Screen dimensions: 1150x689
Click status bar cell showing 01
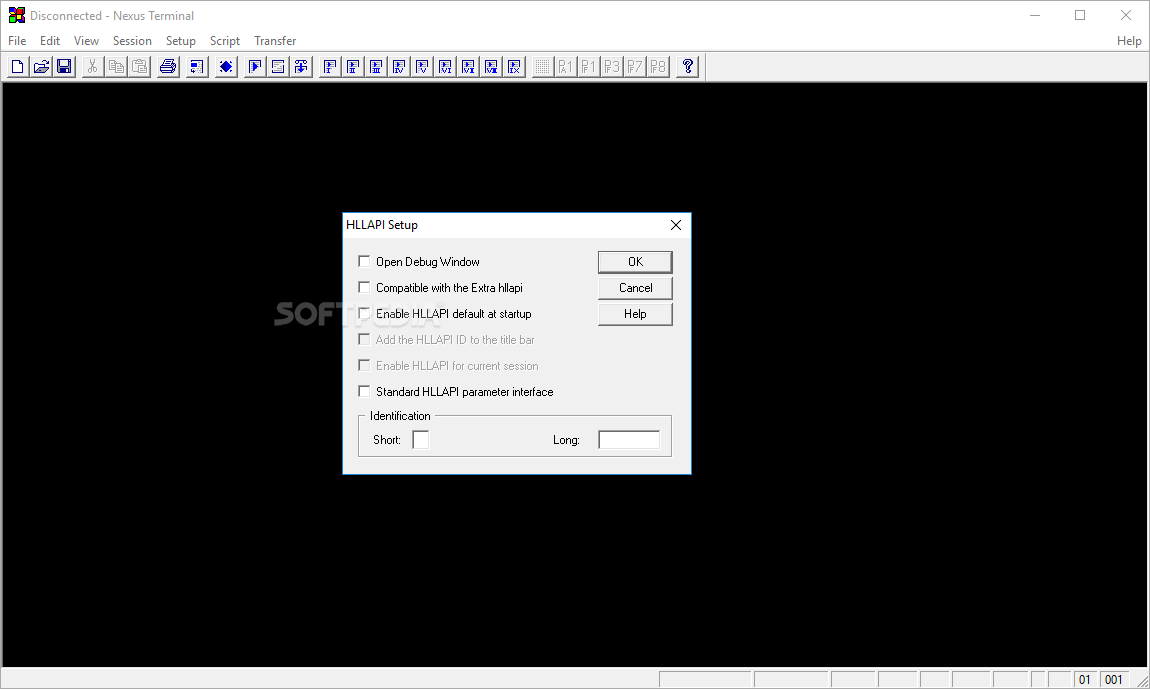pyautogui.click(x=1085, y=679)
